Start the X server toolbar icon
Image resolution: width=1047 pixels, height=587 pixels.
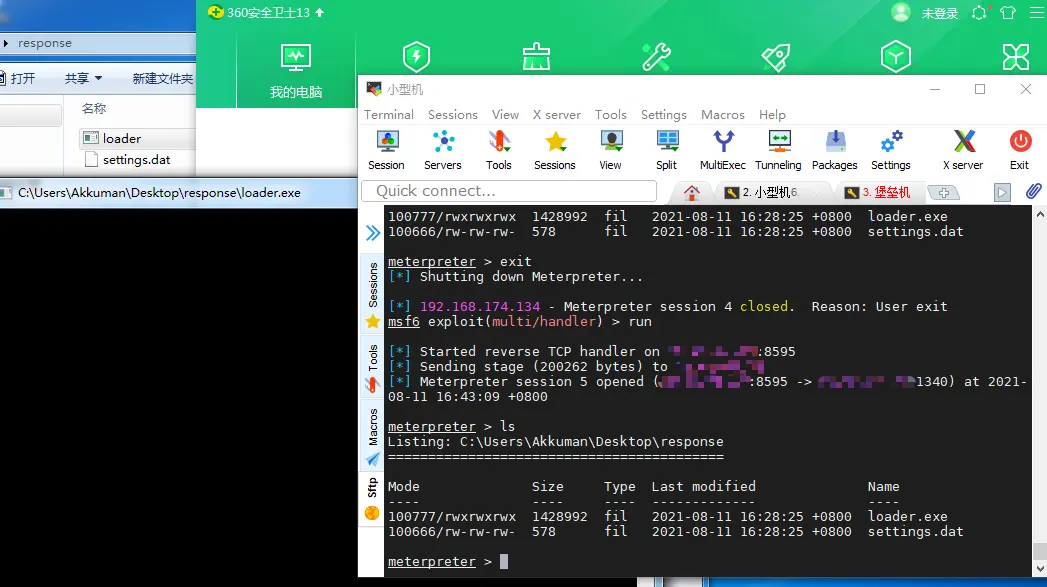tap(963, 150)
